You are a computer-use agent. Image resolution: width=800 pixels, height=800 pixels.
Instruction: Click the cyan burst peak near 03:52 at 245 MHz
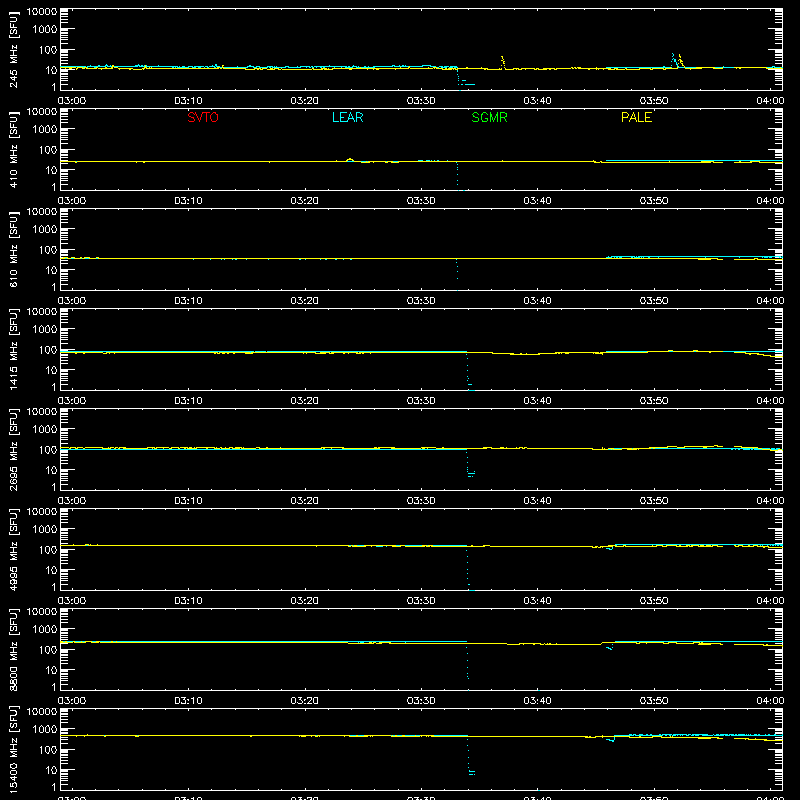point(673,59)
